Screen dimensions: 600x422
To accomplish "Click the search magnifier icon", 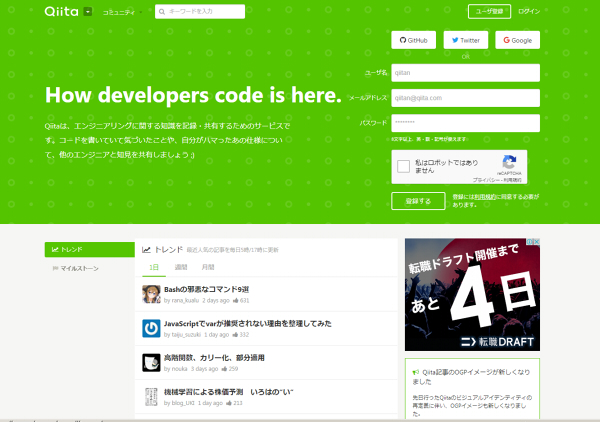I will (162, 12).
